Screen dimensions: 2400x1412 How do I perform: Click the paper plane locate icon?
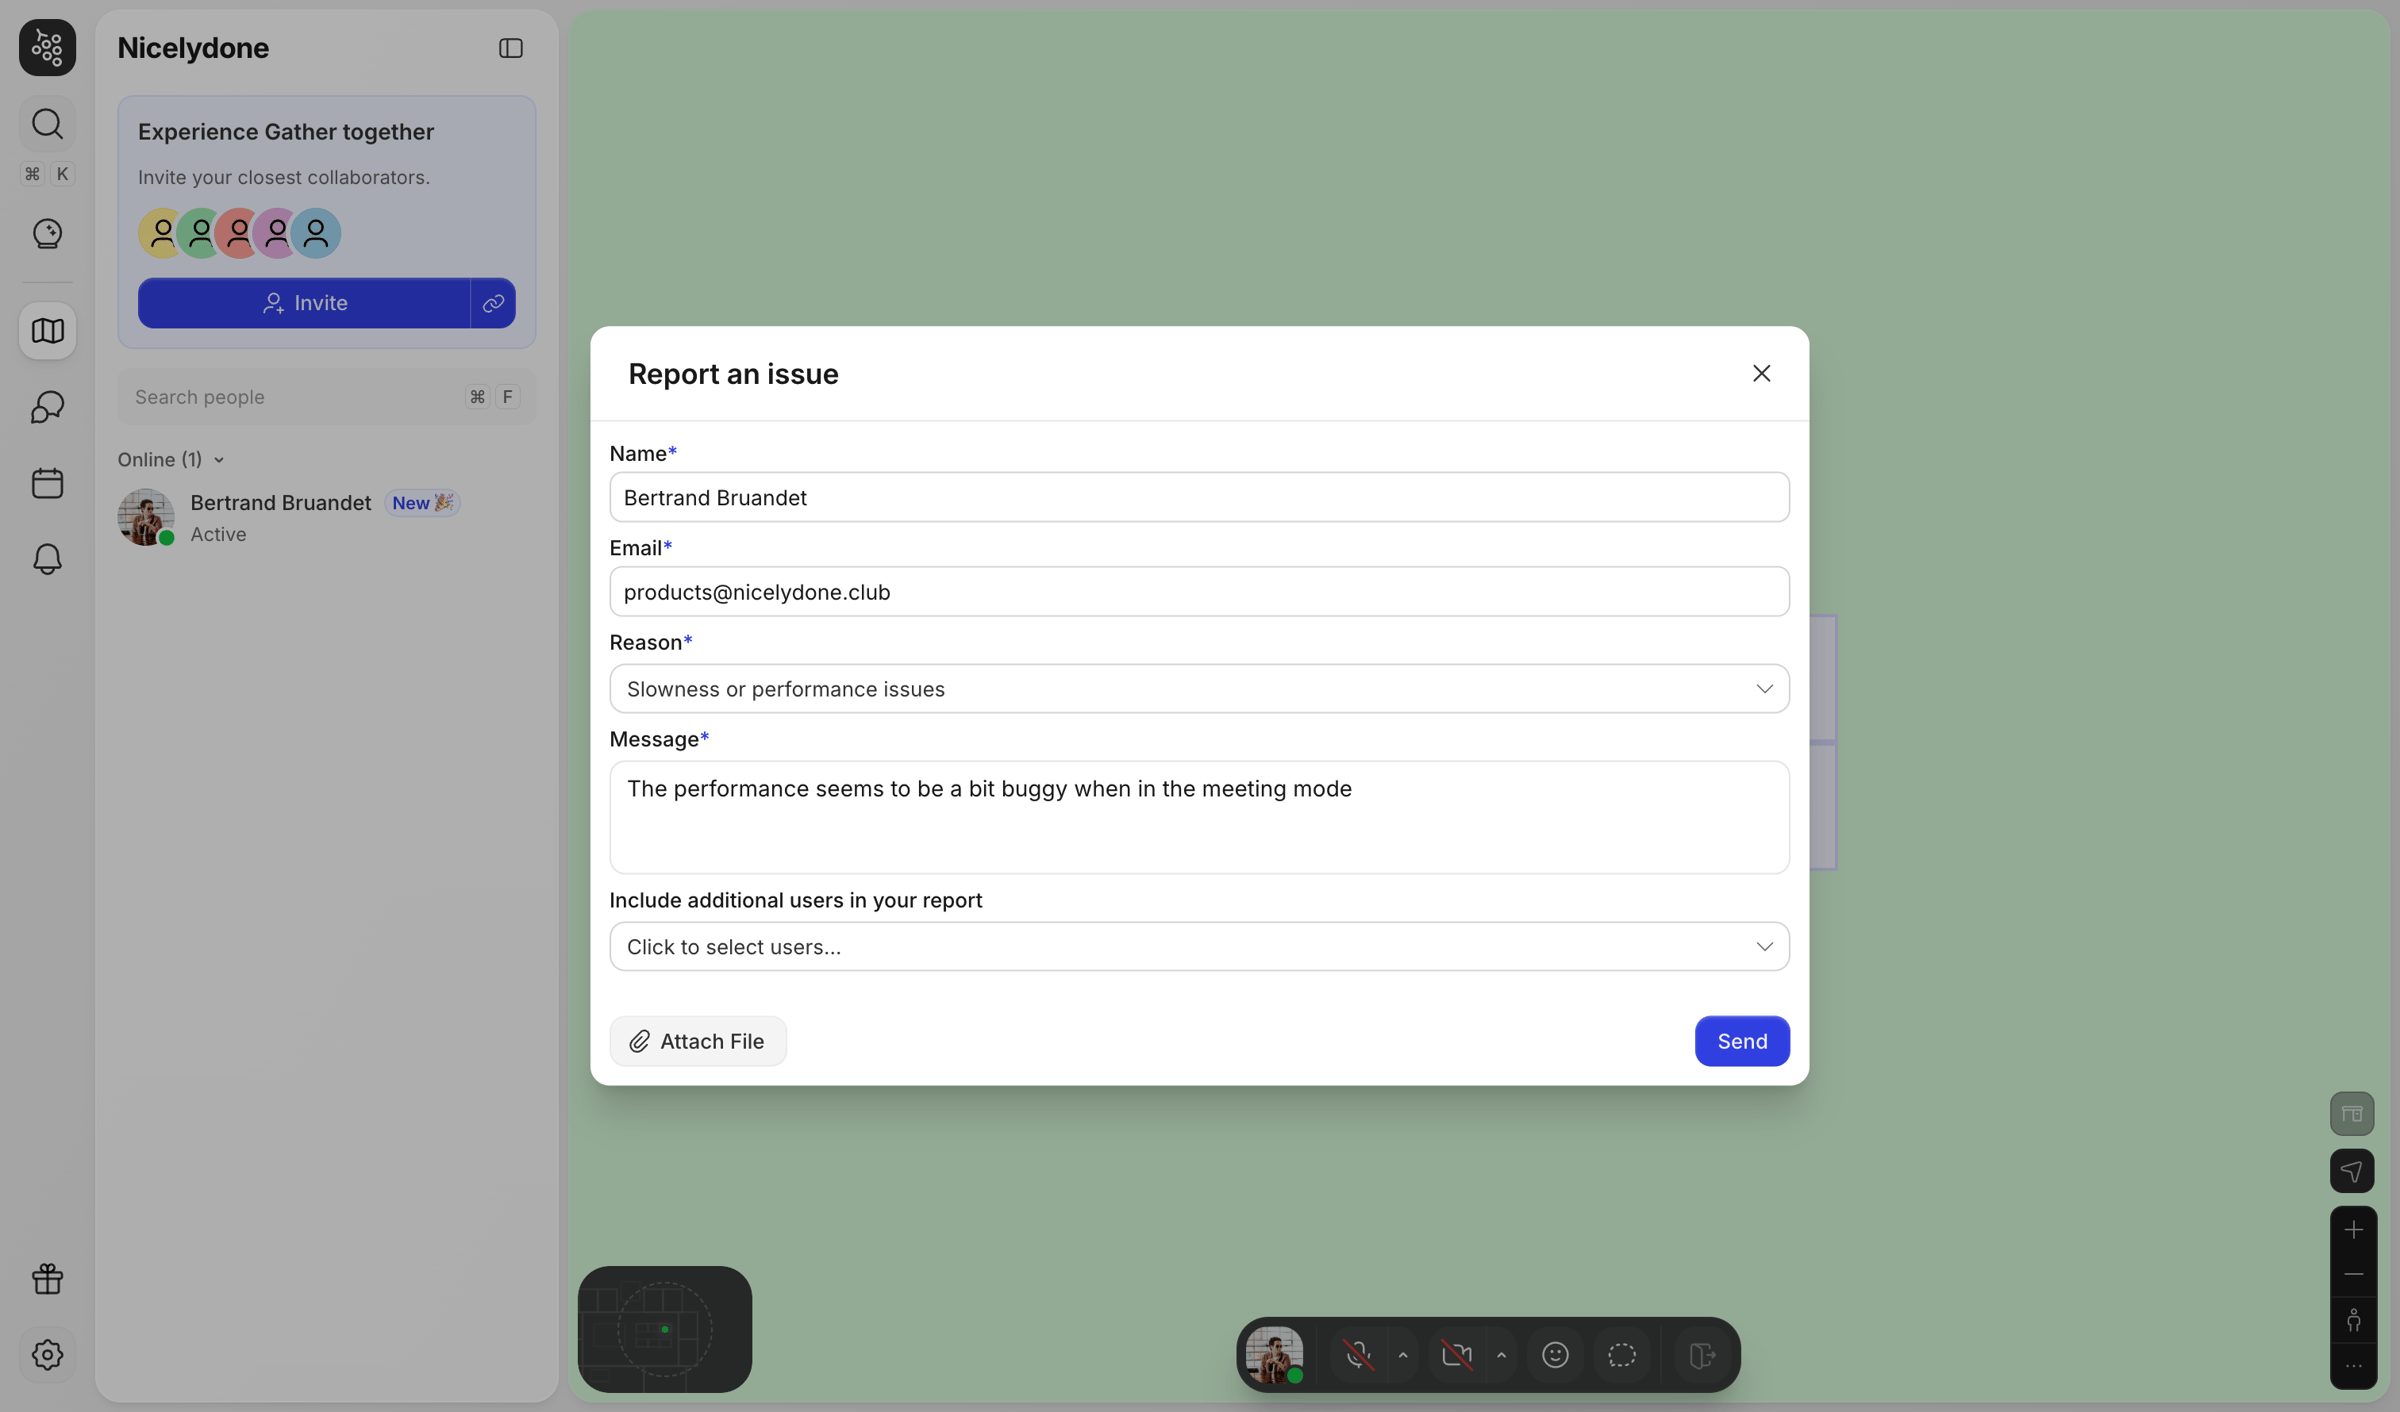2352,1171
